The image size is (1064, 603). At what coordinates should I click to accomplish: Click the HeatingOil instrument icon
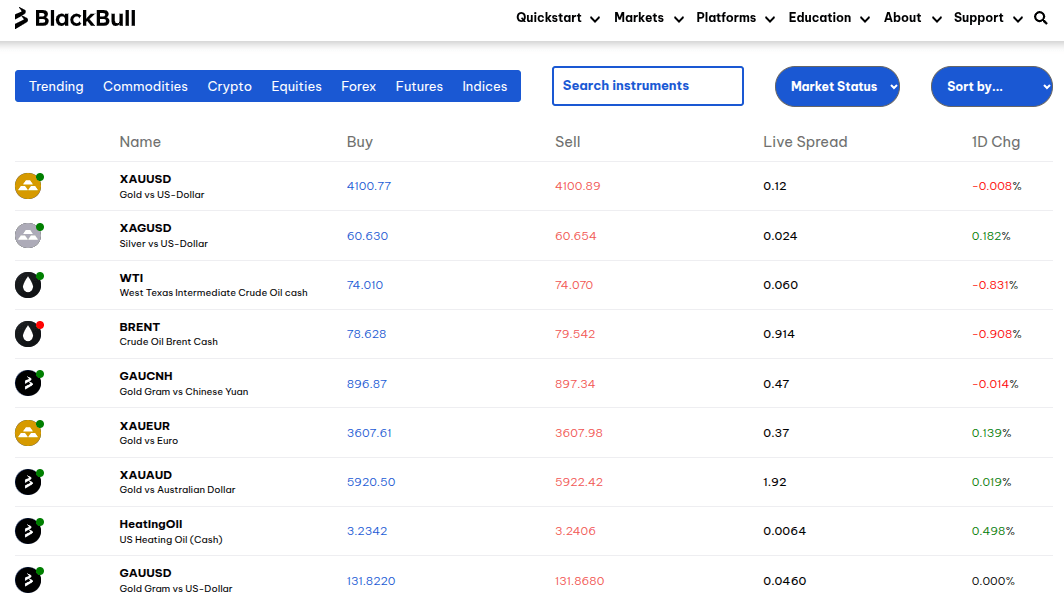28,531
